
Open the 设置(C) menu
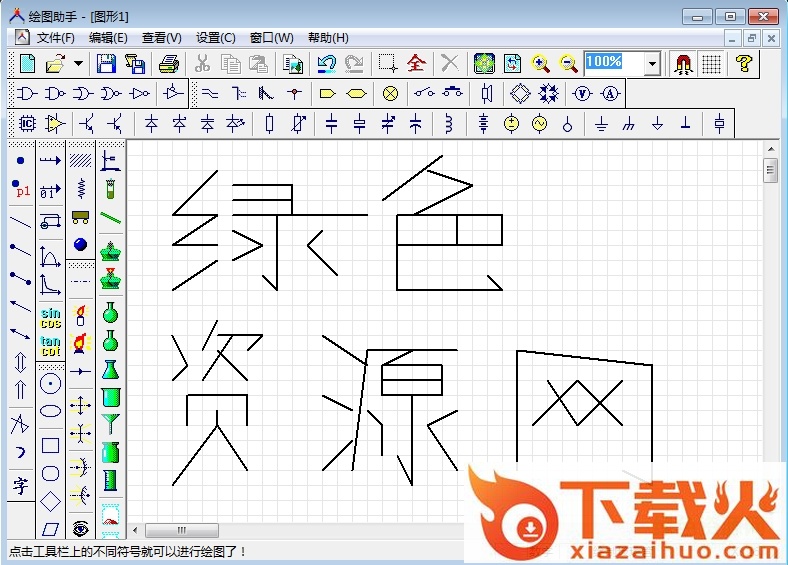(x=215, y=38)
